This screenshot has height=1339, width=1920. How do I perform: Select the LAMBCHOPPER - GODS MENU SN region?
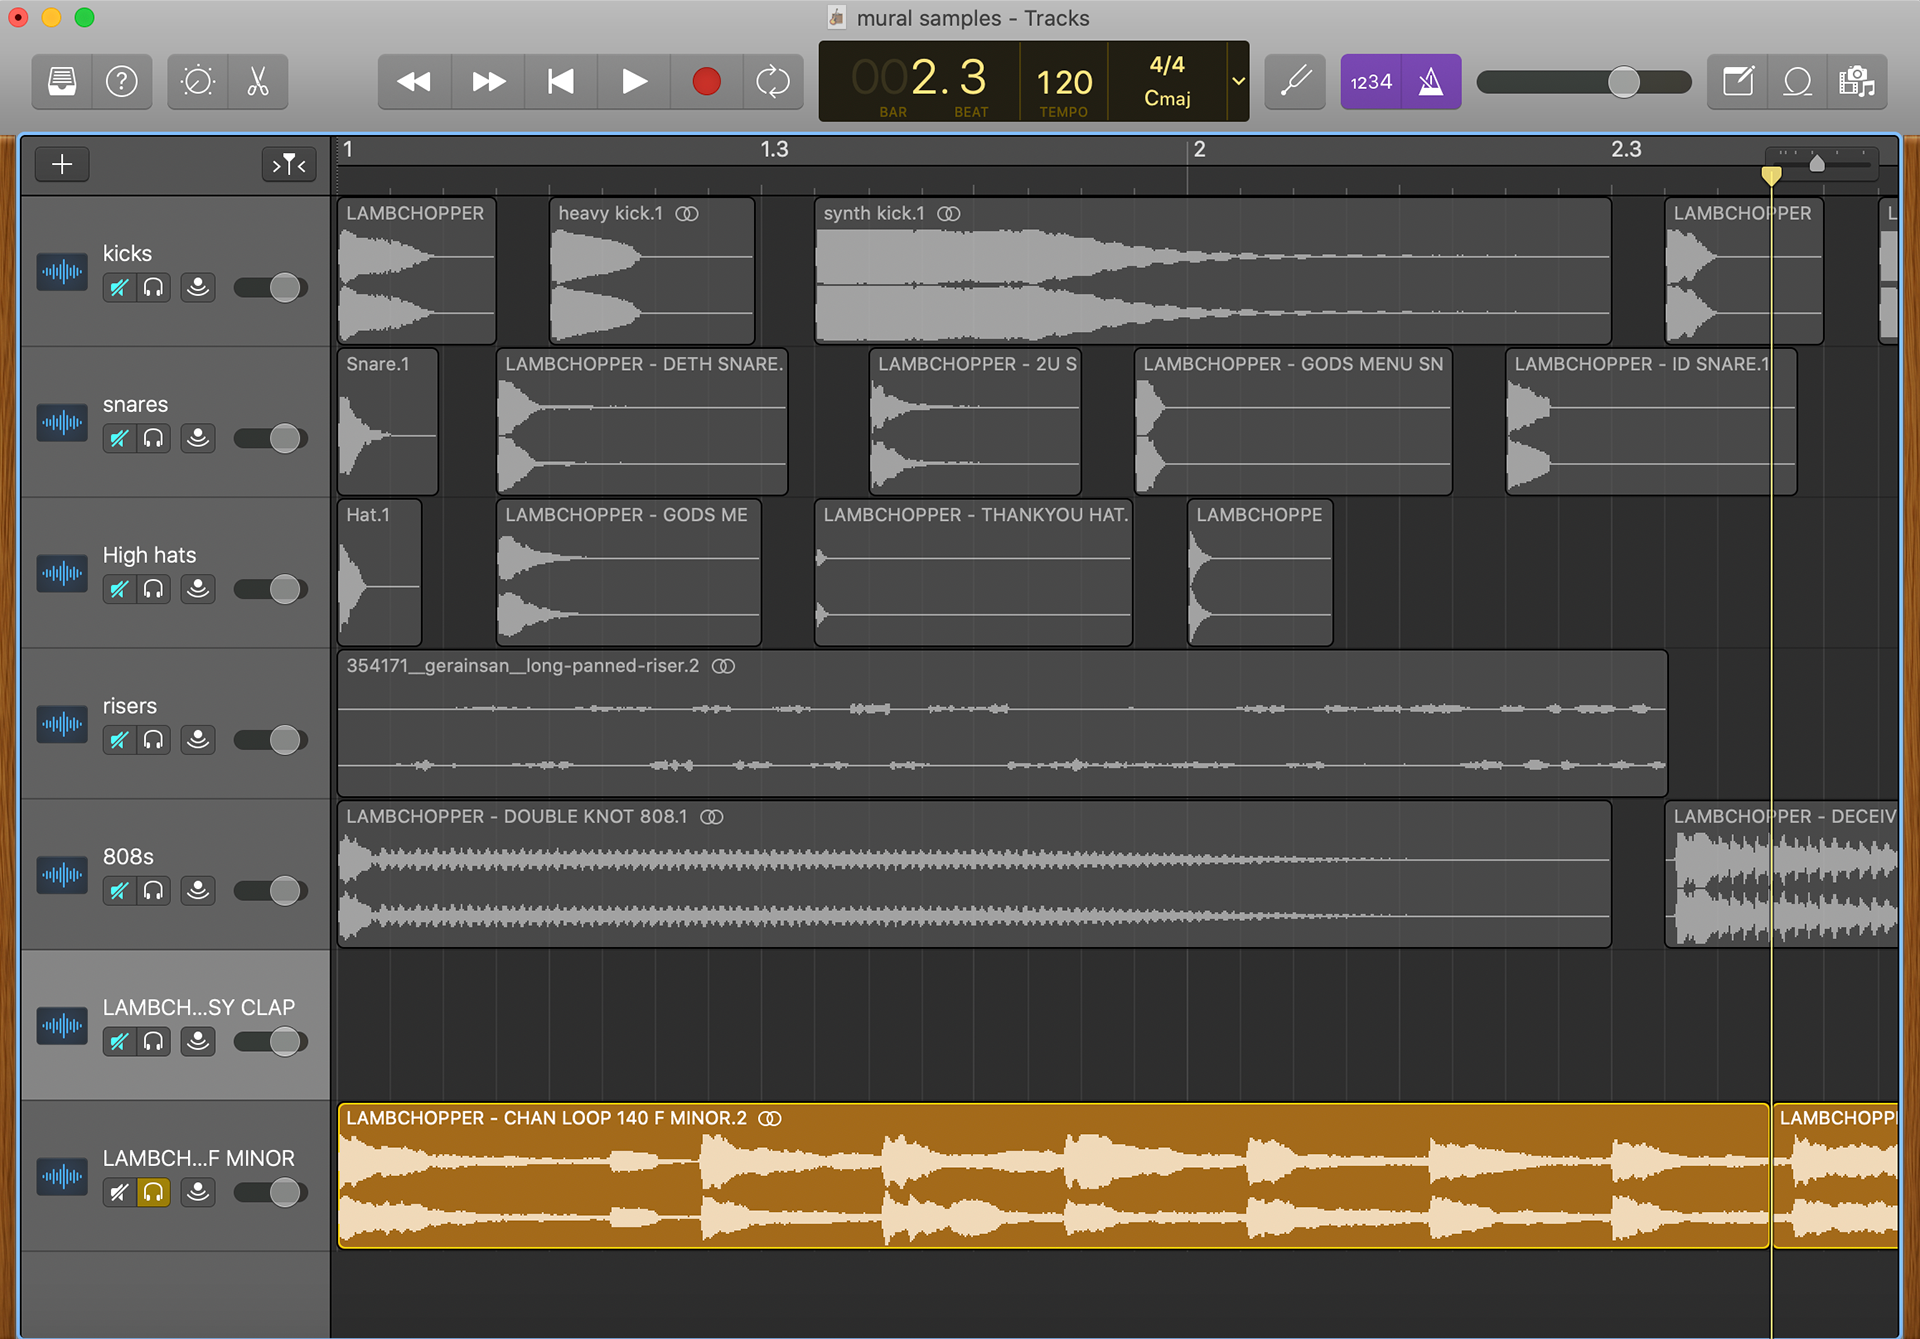tap(1293, 422)
